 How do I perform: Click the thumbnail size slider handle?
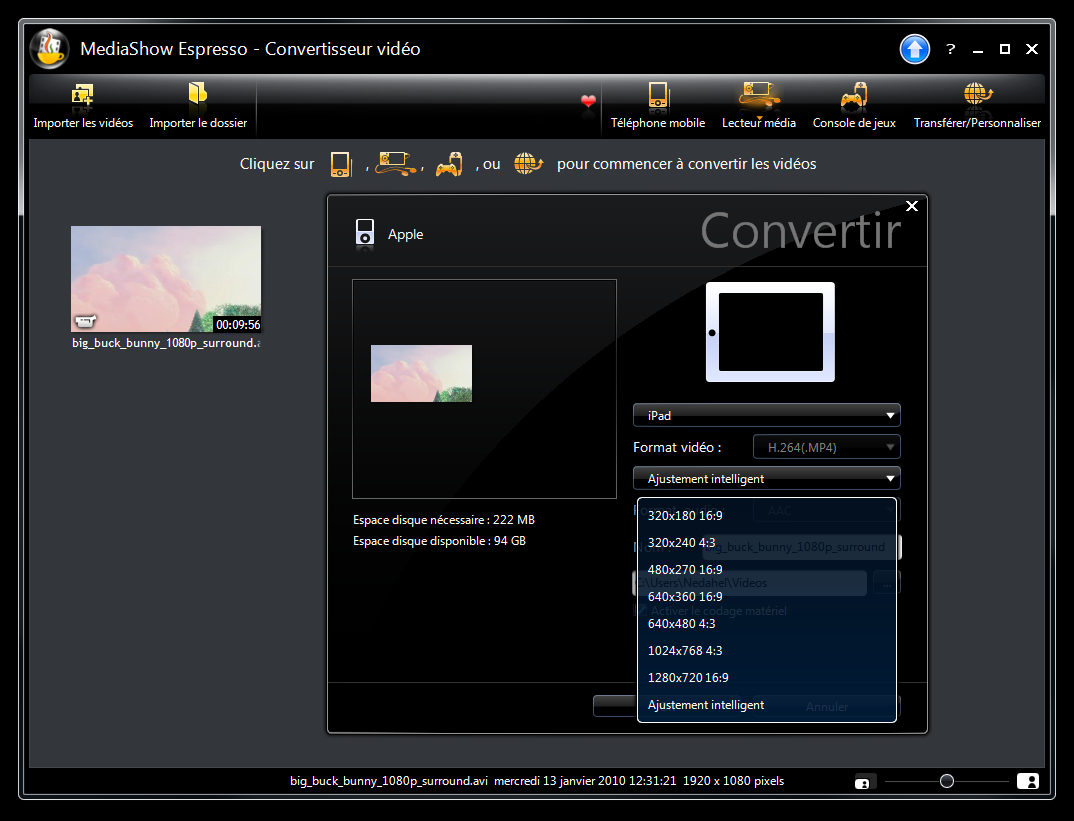[946, 781]
